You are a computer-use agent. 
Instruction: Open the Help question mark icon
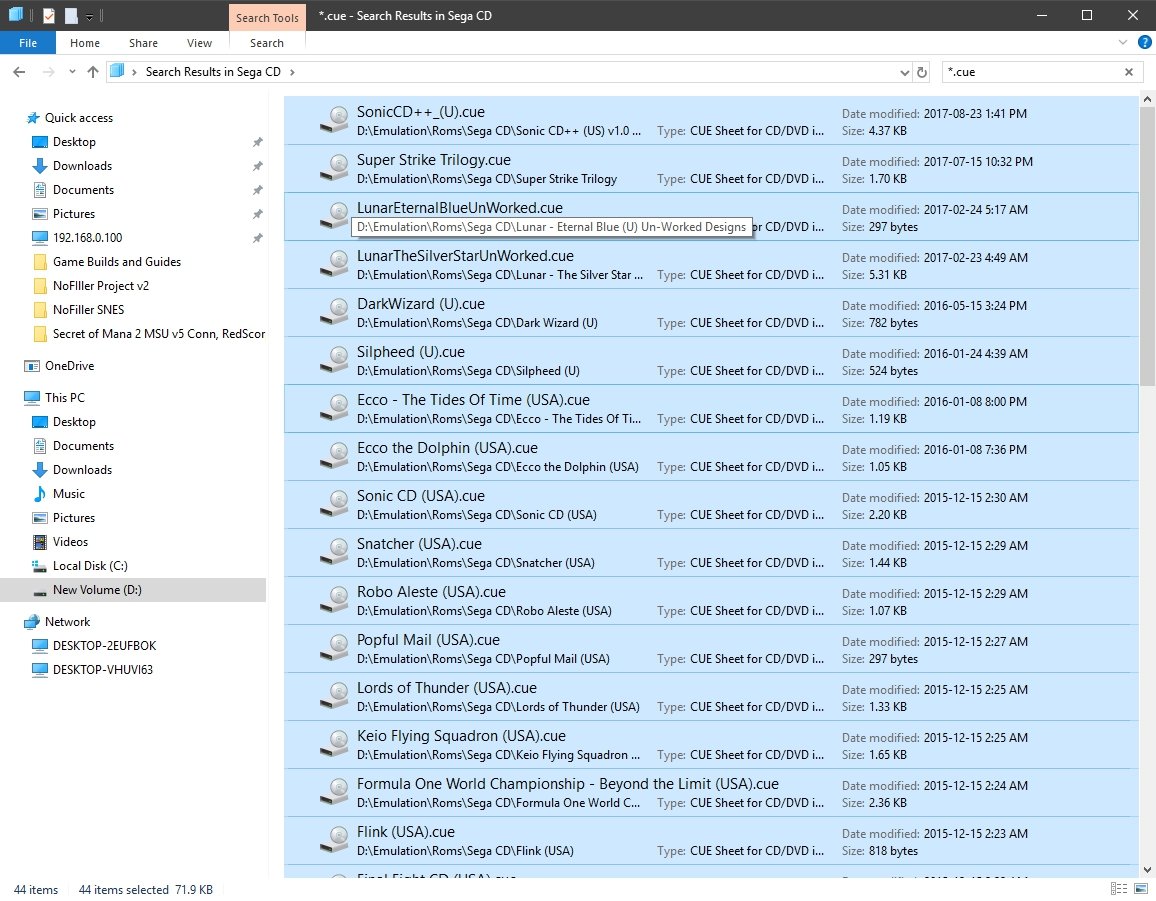[1144, 43]
